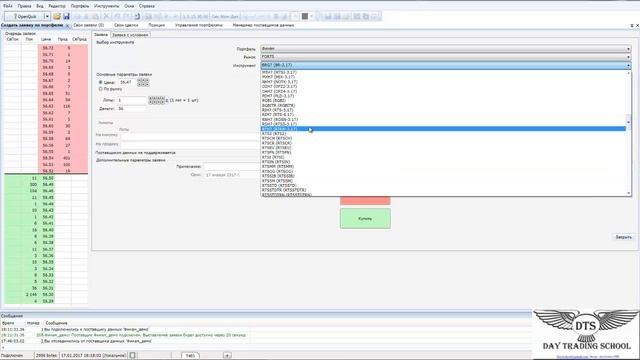
Task: Open the folder icon in the toolbar
Action: pyautogui.click(x=57, y=16)
